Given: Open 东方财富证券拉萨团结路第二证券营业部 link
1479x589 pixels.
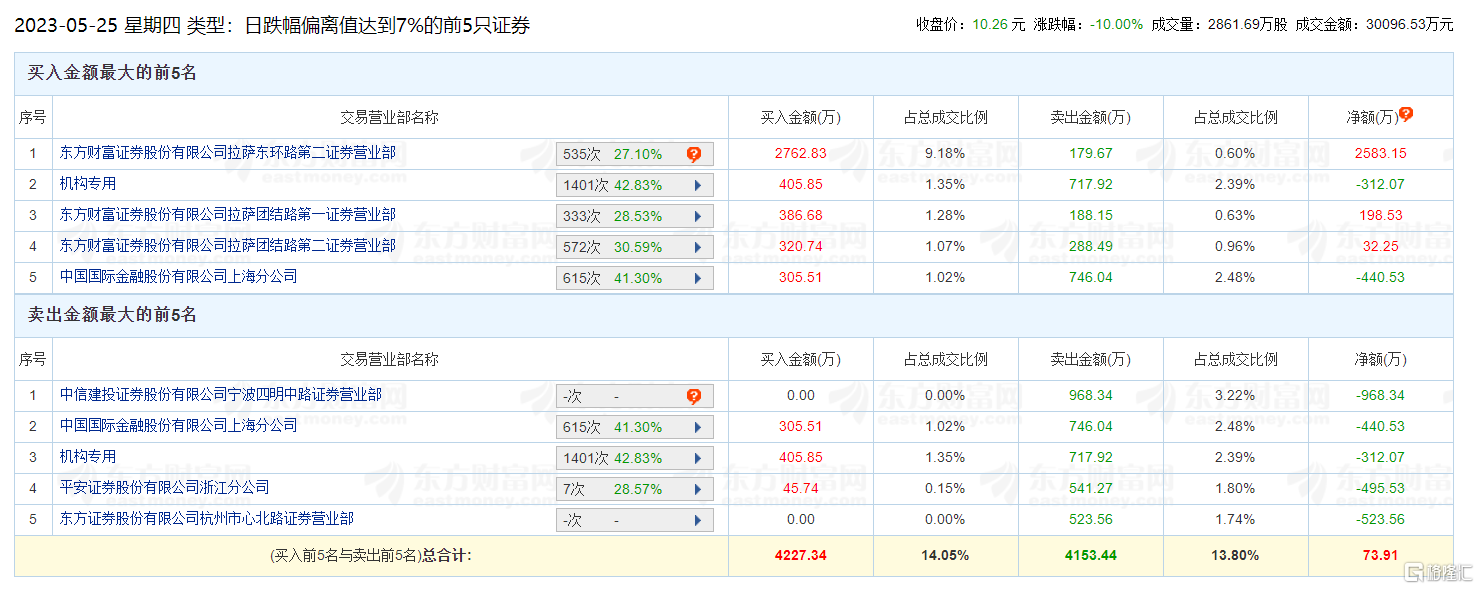Looking at the screenshot, I should (x=228, y=246).
